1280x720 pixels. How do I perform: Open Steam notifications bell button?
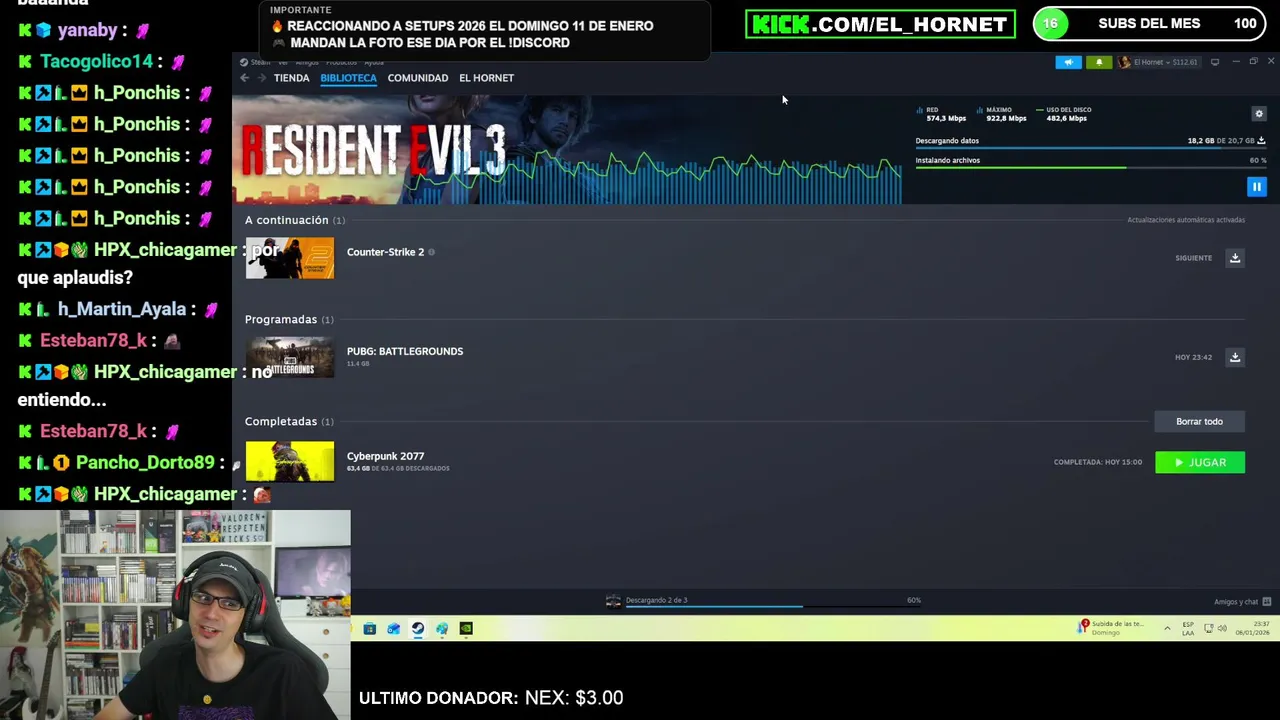pos(1099,62)
